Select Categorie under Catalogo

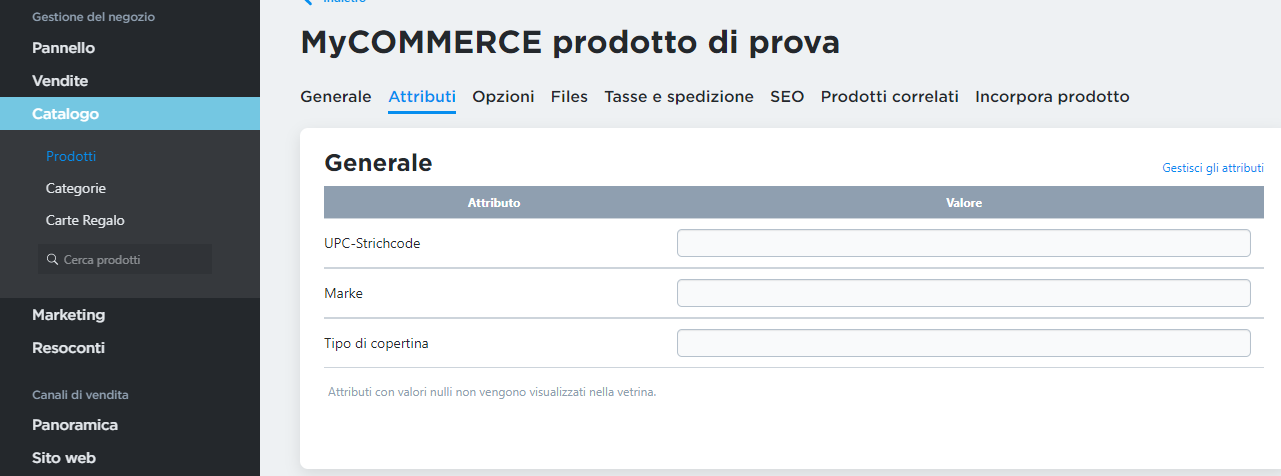coord(76,188)
